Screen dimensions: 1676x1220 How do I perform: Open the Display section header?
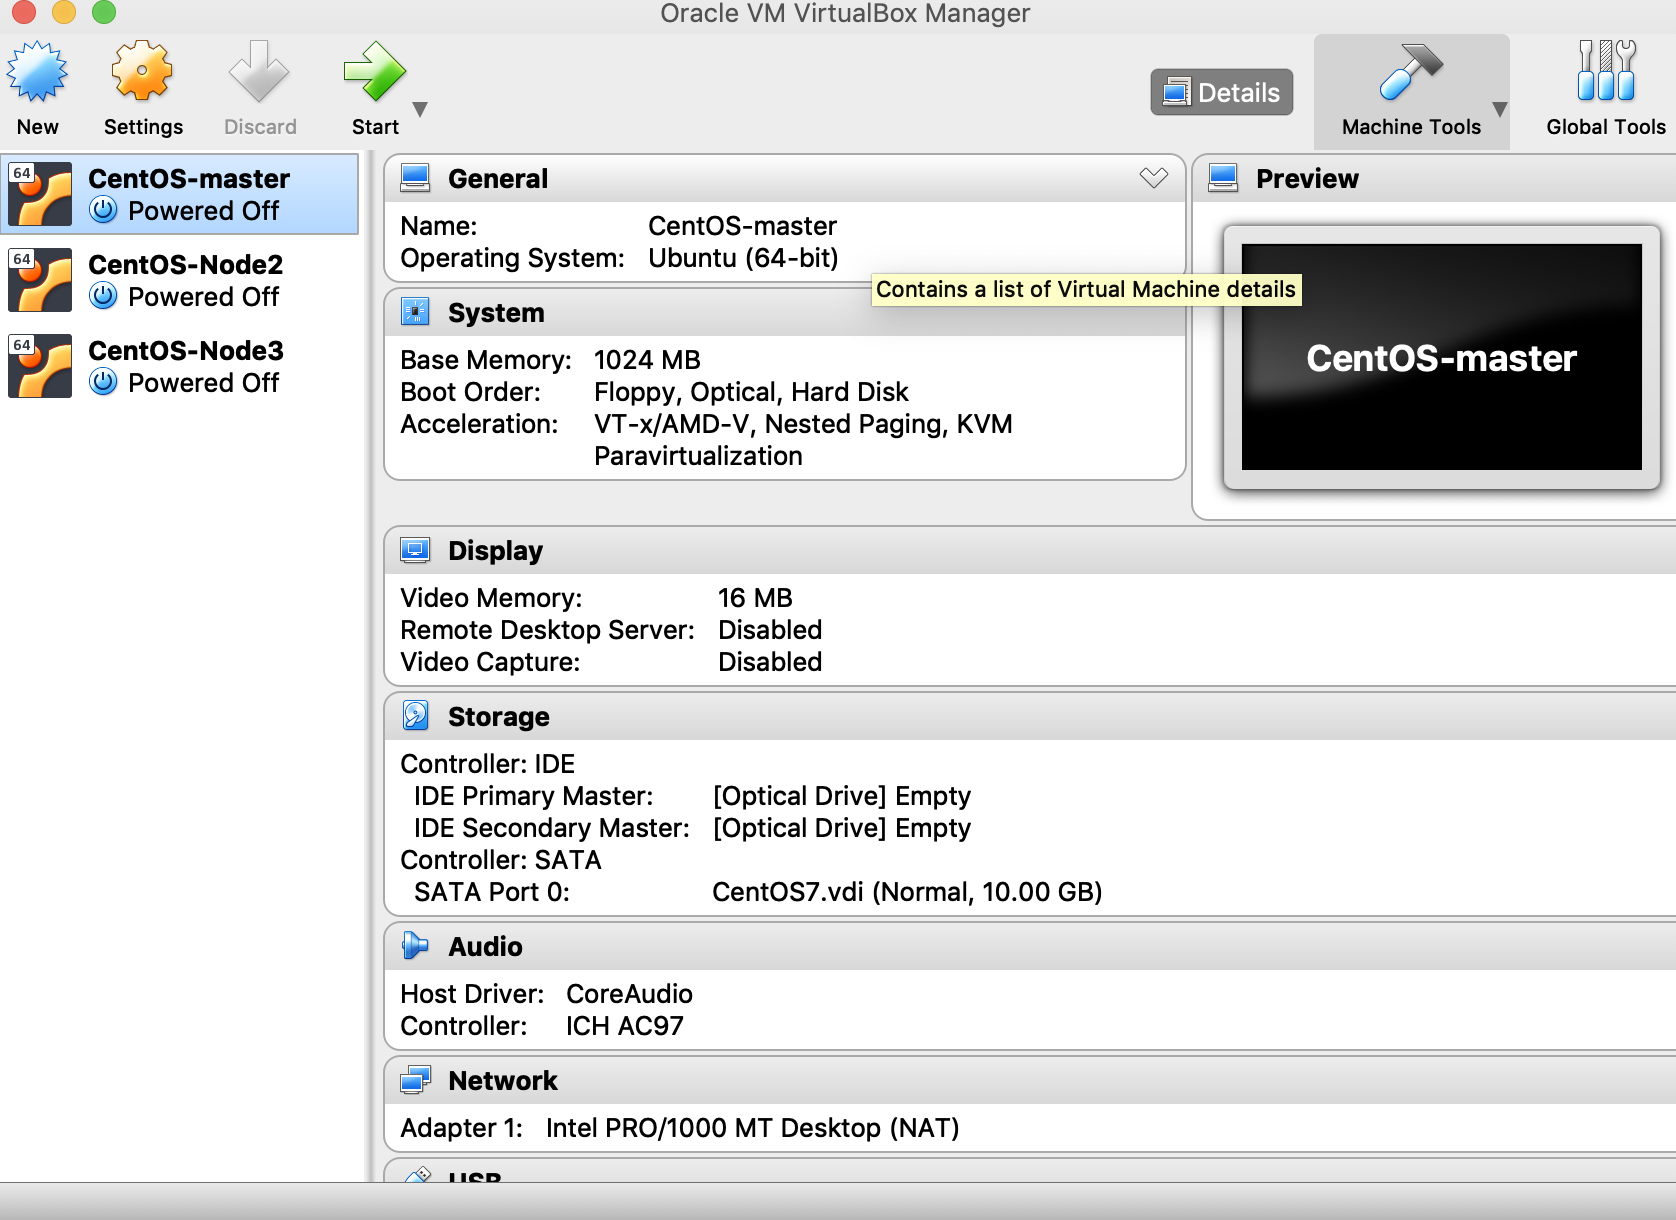pyautogui.click(x=1030, y=550)
